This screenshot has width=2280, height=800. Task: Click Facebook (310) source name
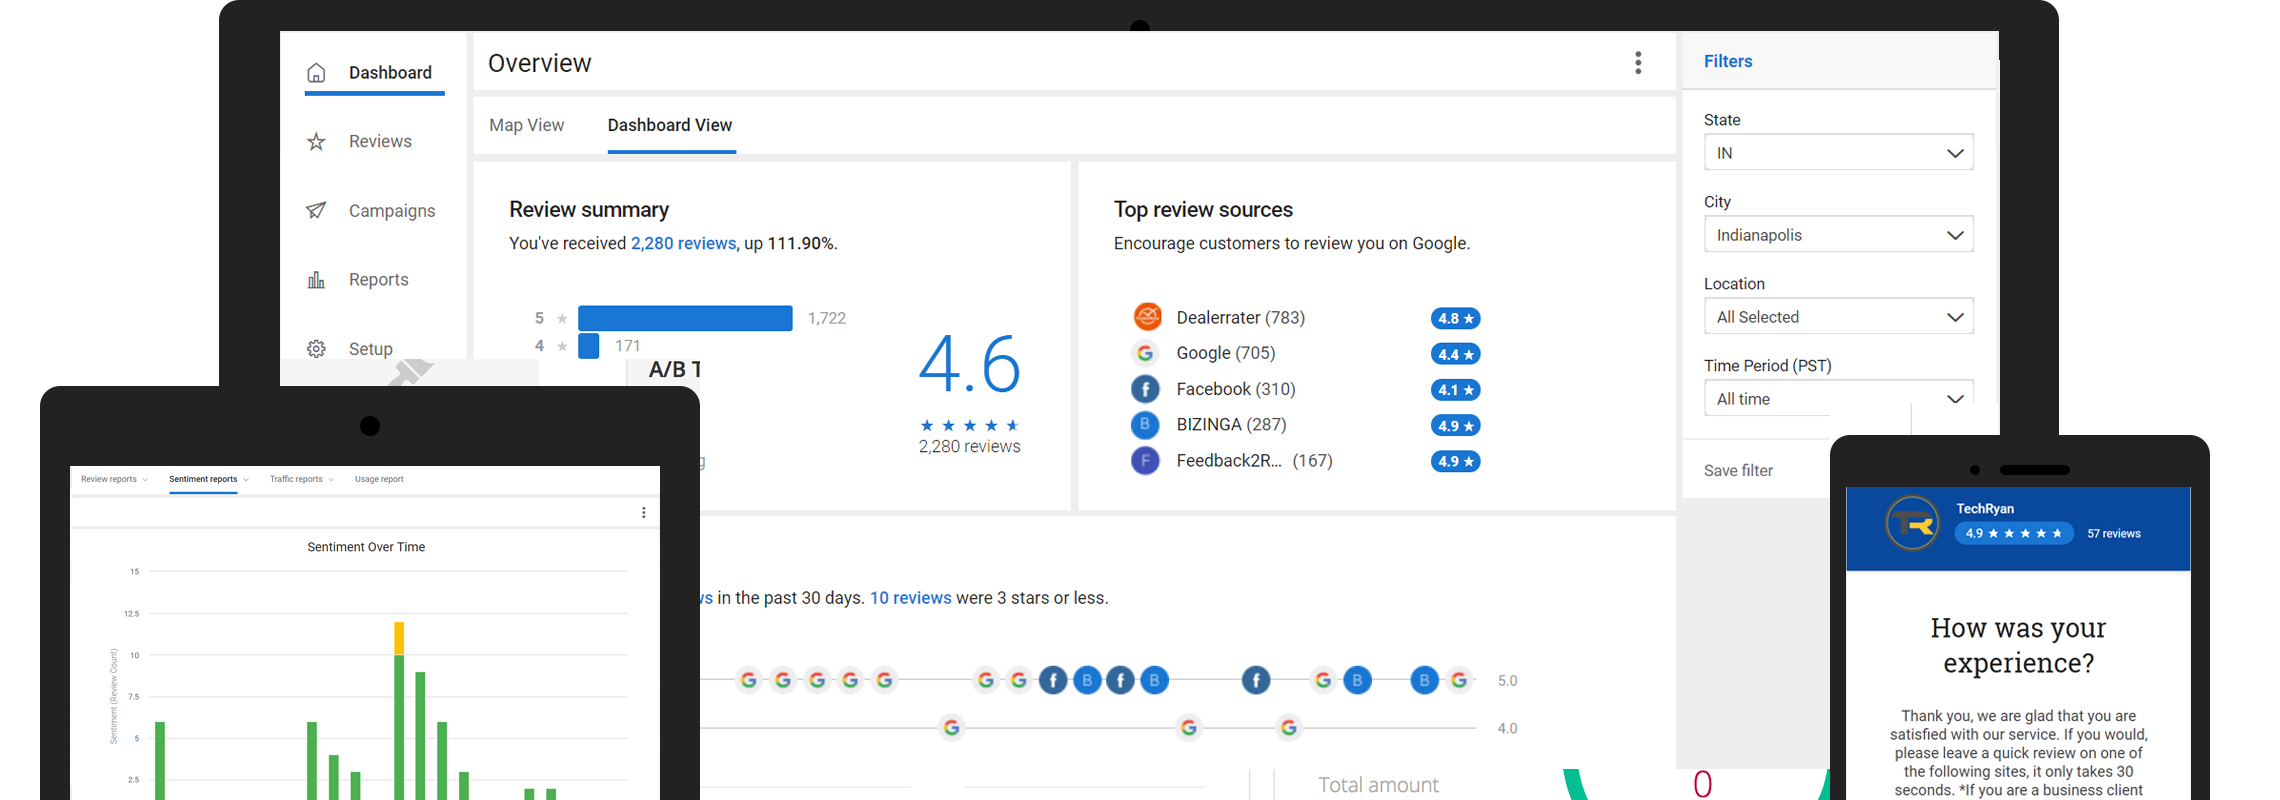click(x=1235, y=389)
